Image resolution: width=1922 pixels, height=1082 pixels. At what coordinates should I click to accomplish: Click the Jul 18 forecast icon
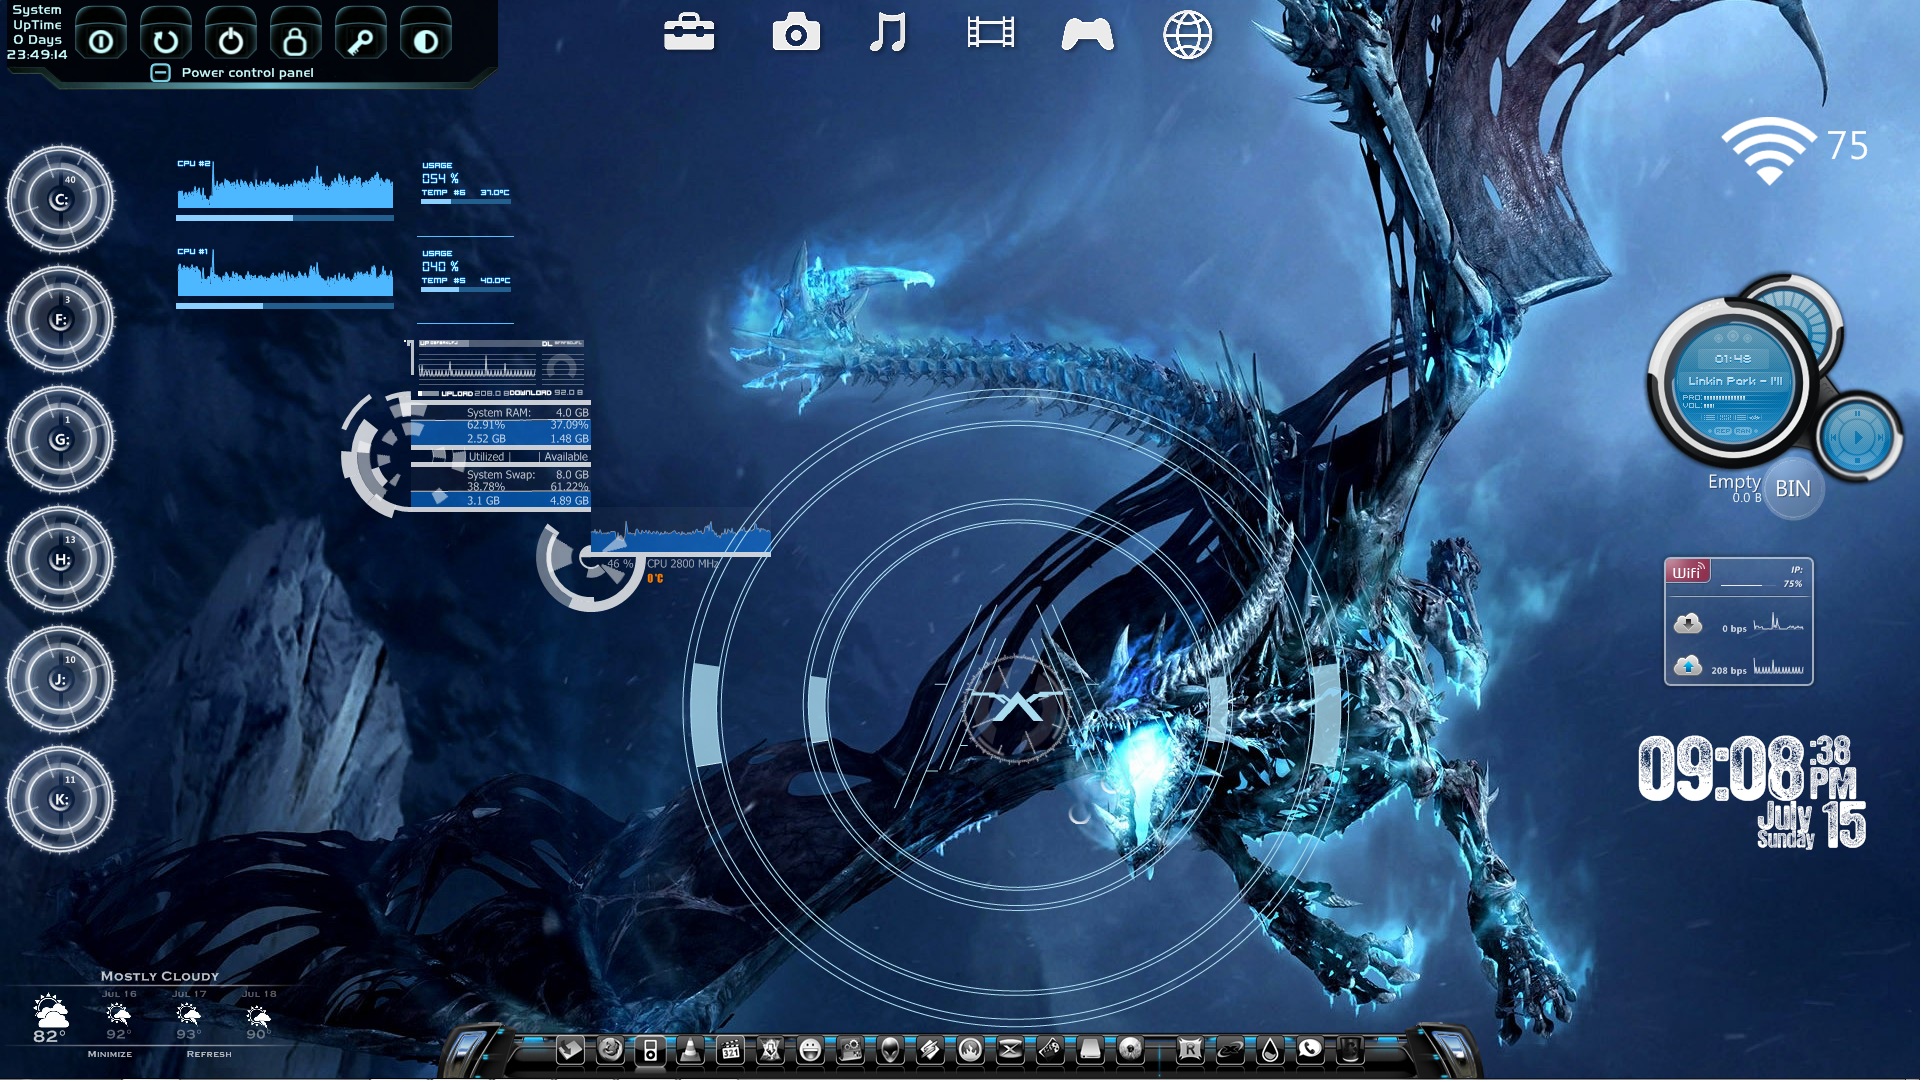[258, 1016]
